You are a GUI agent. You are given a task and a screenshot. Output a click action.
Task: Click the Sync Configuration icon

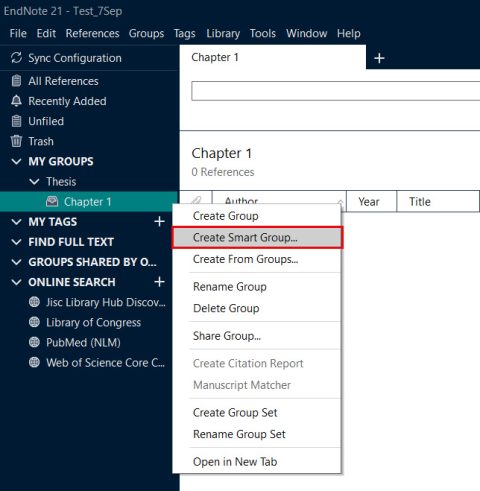pyautogui.click(x=16, y=58)
